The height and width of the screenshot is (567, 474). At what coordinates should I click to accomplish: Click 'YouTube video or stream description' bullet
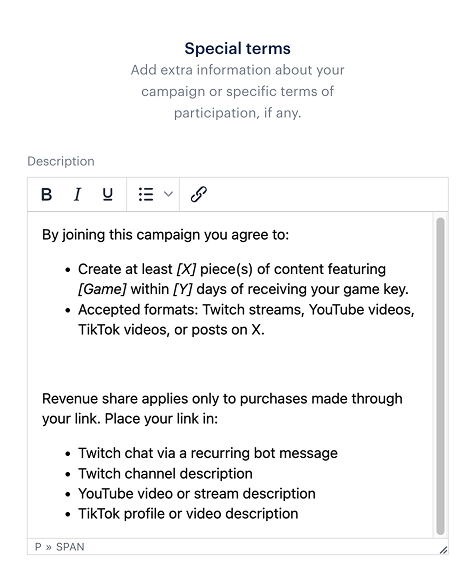pos(197,494)
